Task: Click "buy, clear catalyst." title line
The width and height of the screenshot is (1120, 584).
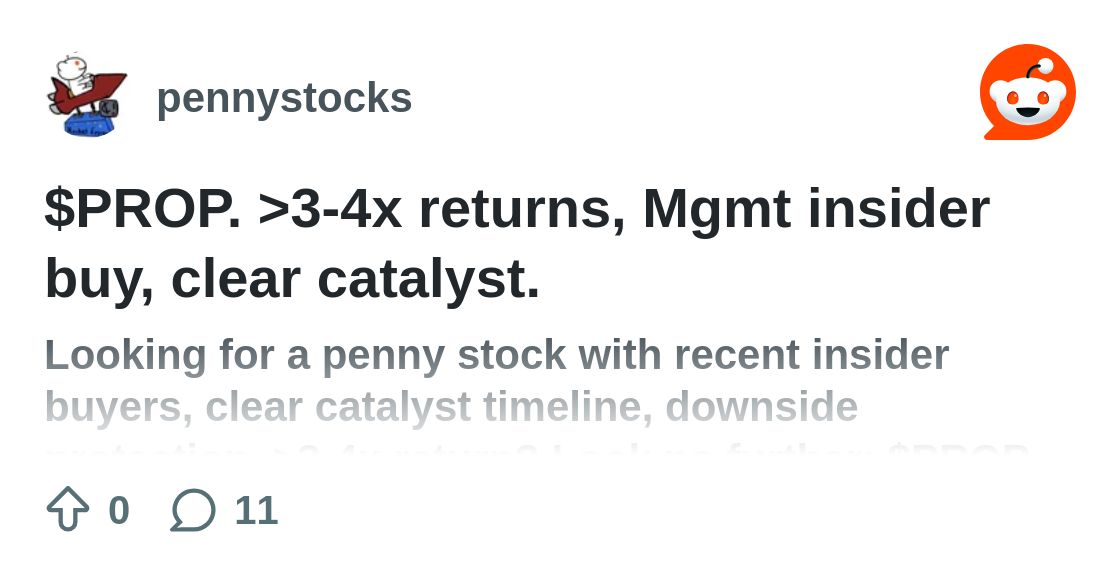Action: click(292, 280)
